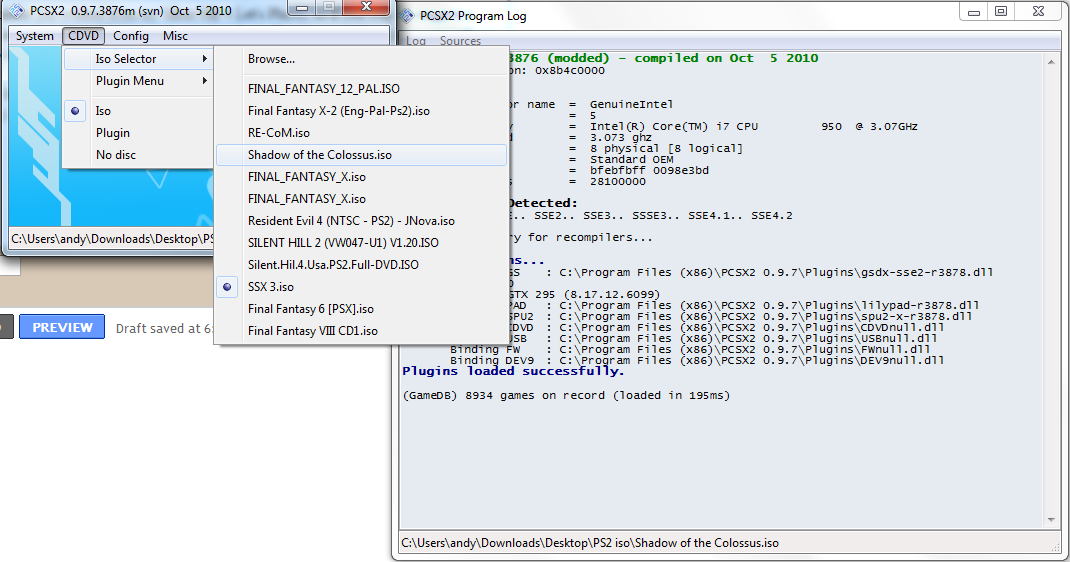The width and height of the screenshot is (1070, 562).
Task: Click the PCSX2 main window title icon
Action: (16, 11)
